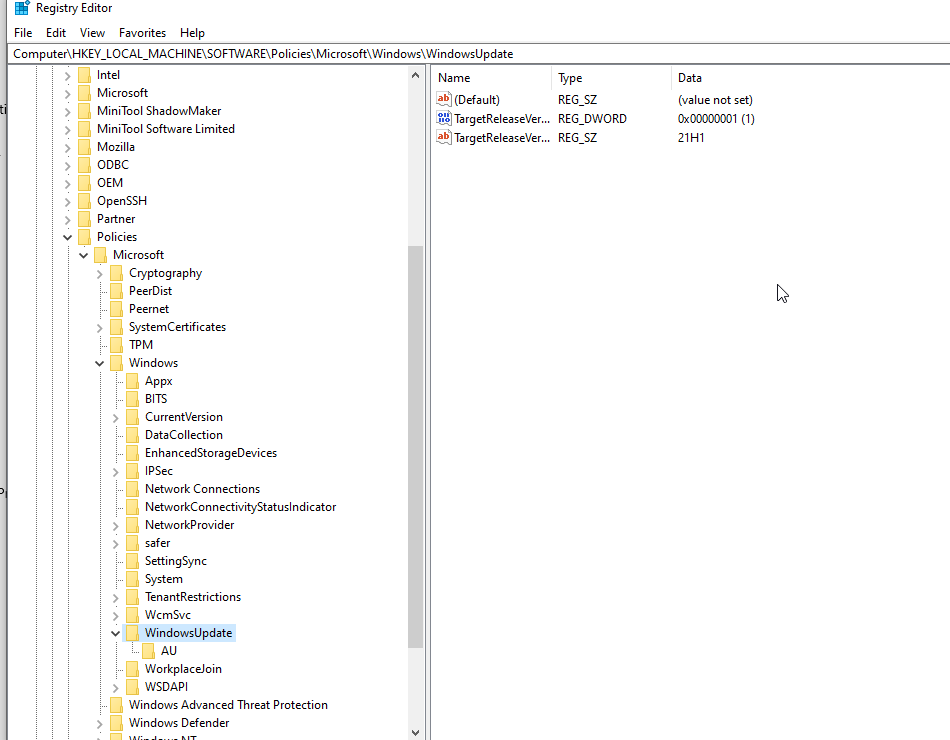Click the AU folder icon
The width and height of the screenshot is (950, 740).
[x=149, y=651]
